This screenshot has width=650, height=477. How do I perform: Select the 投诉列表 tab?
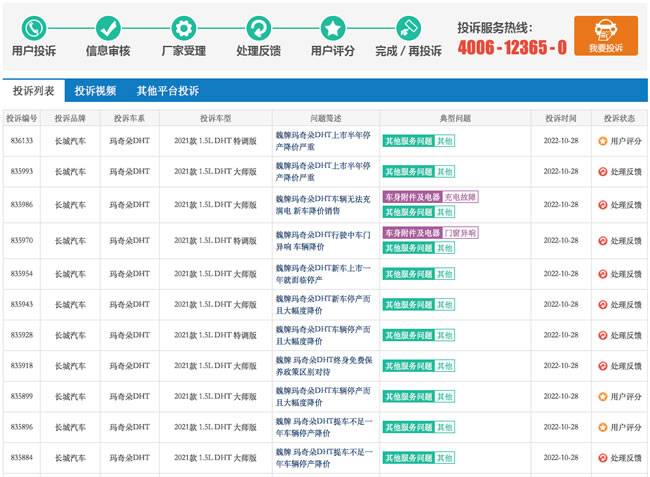[33, 91]
